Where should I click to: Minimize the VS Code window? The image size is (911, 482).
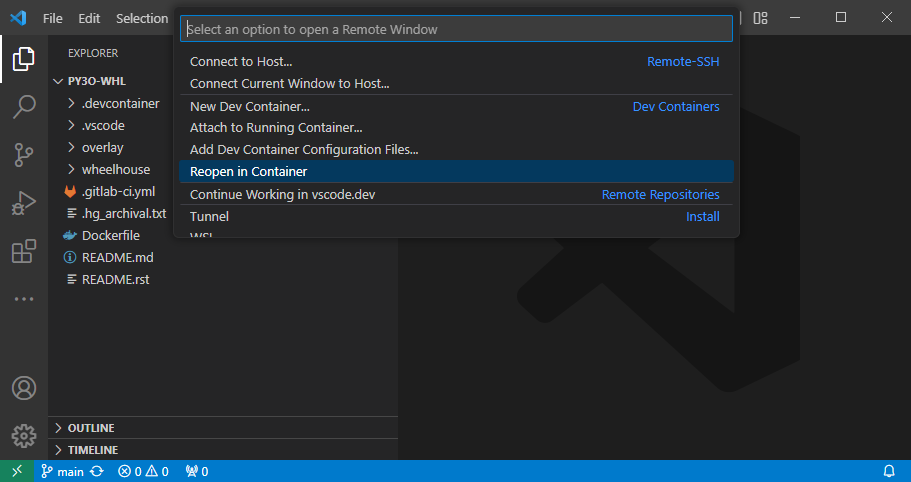tap(795, 17)
